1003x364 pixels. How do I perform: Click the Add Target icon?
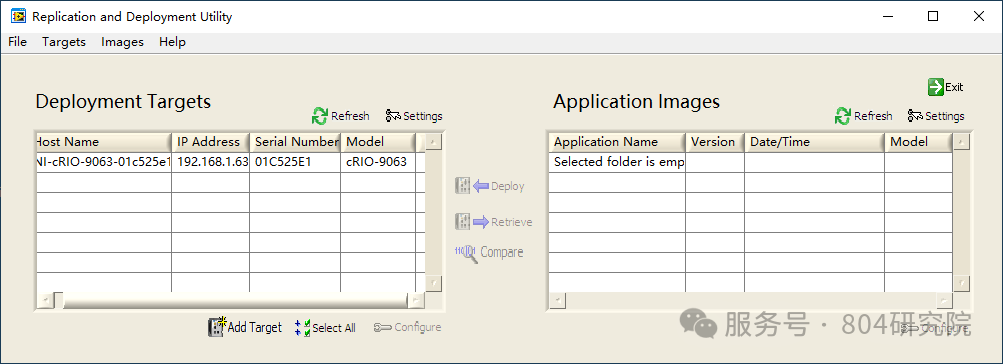(218, 327)
